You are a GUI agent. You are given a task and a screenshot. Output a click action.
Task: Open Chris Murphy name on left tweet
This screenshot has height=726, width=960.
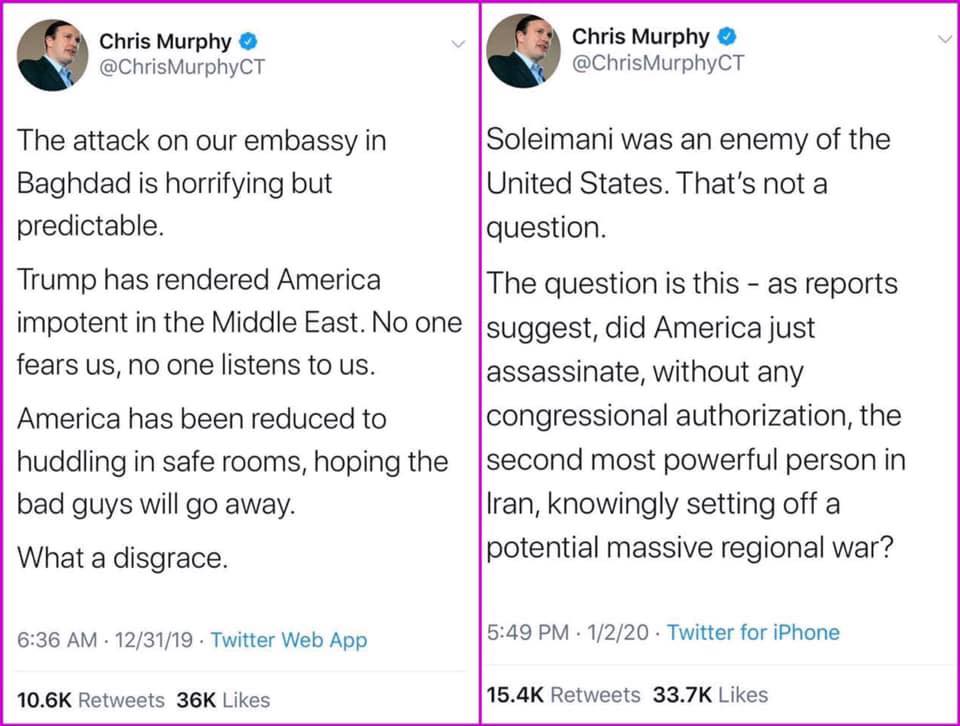tap(165, 42)
